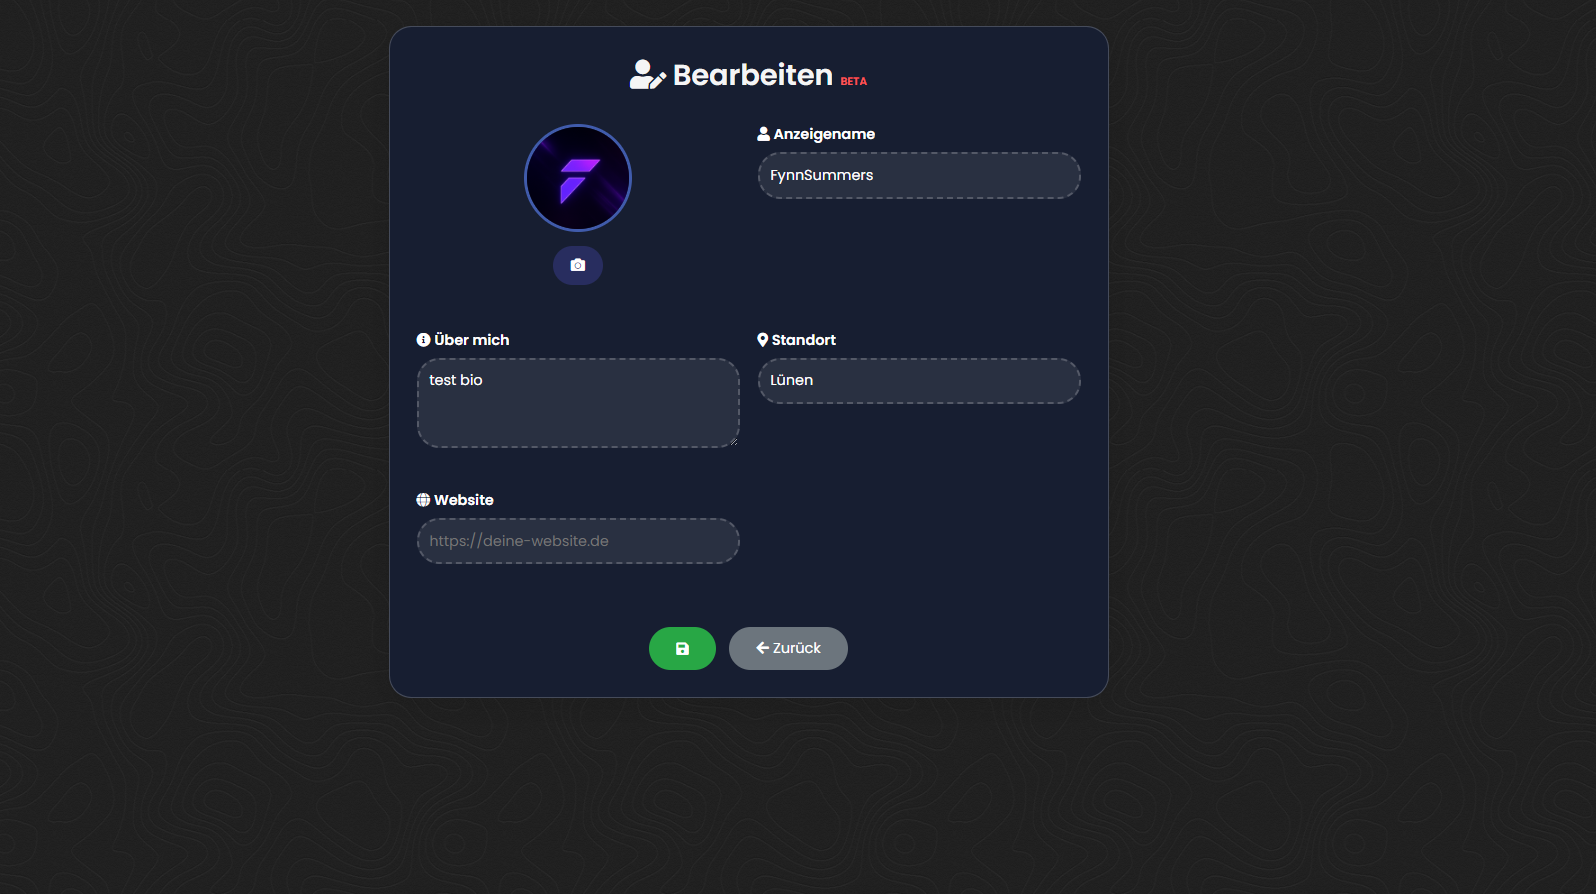Image resolution: width=1596 pixels, height=894 pixels.
Task: Focus the Anzeigename field with FynnSummers
Action: 919,175
